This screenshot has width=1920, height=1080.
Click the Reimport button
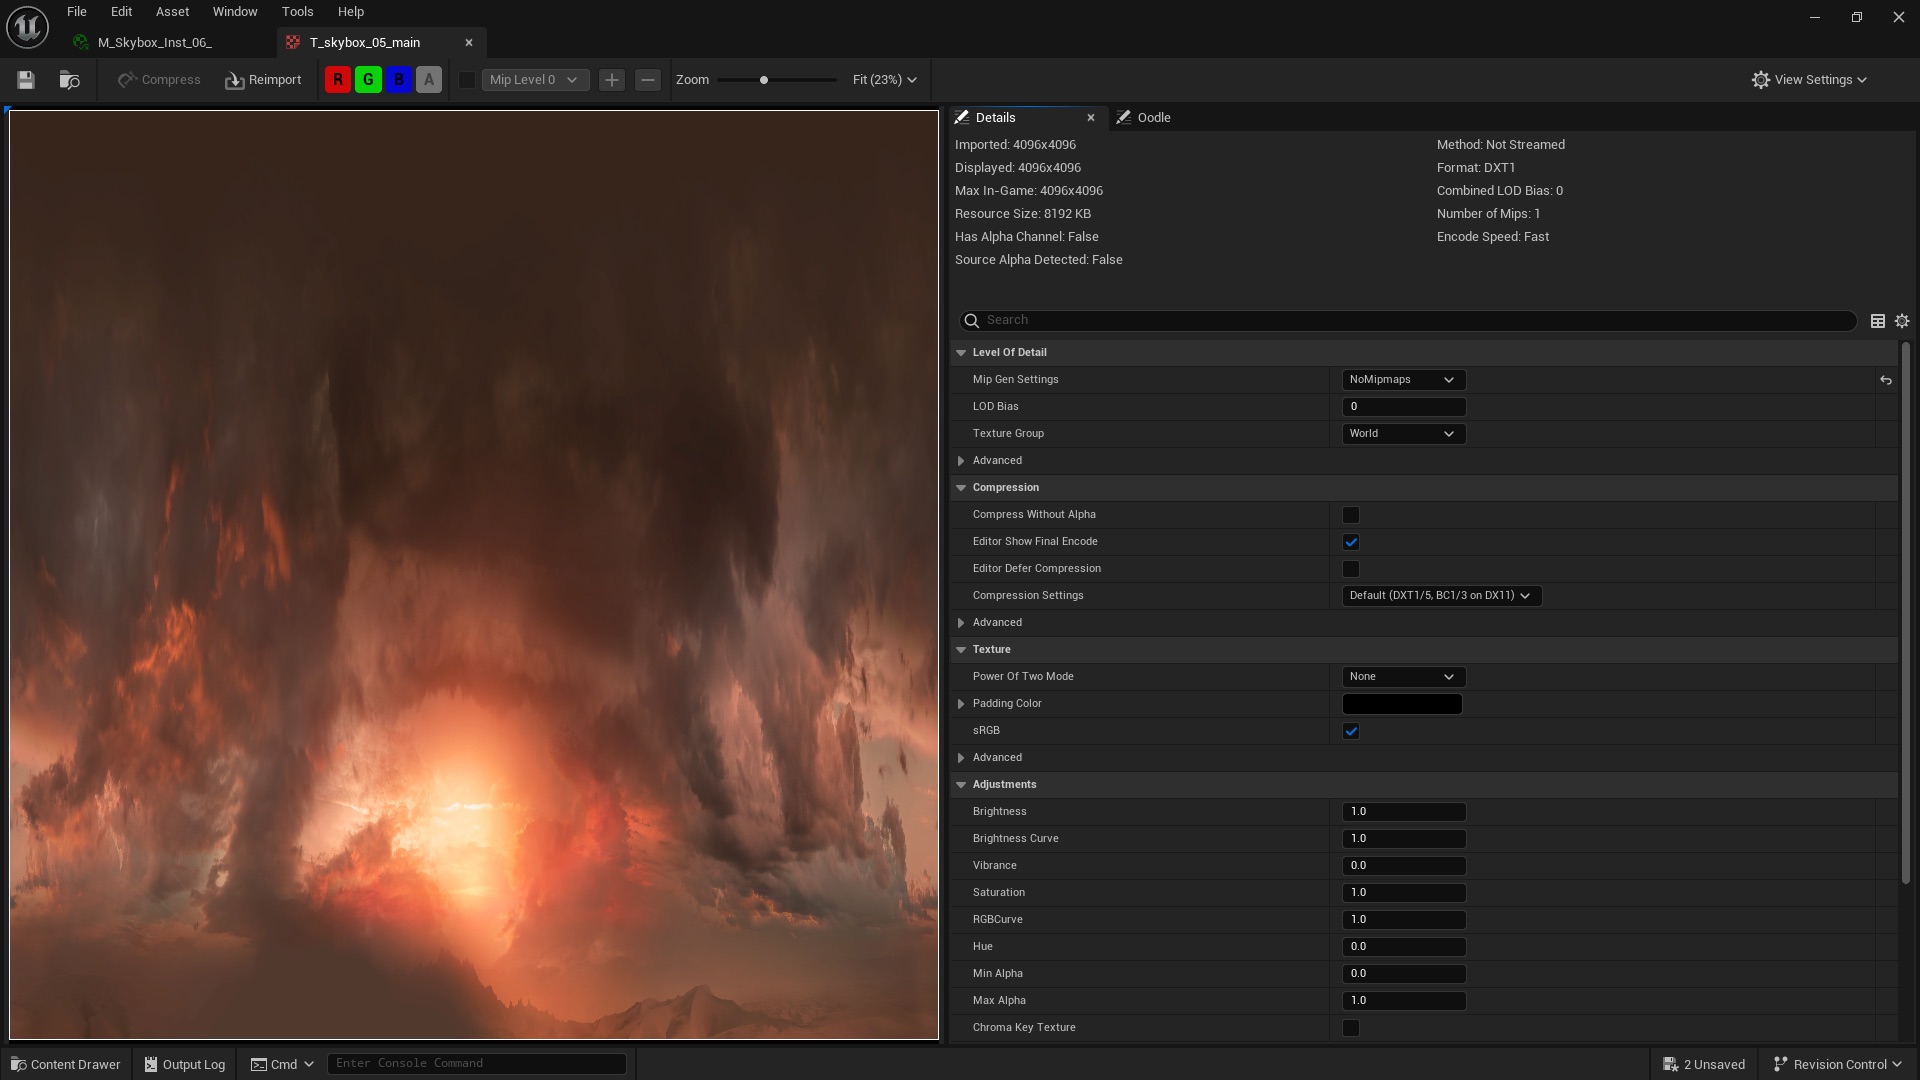tap(263, 80)
